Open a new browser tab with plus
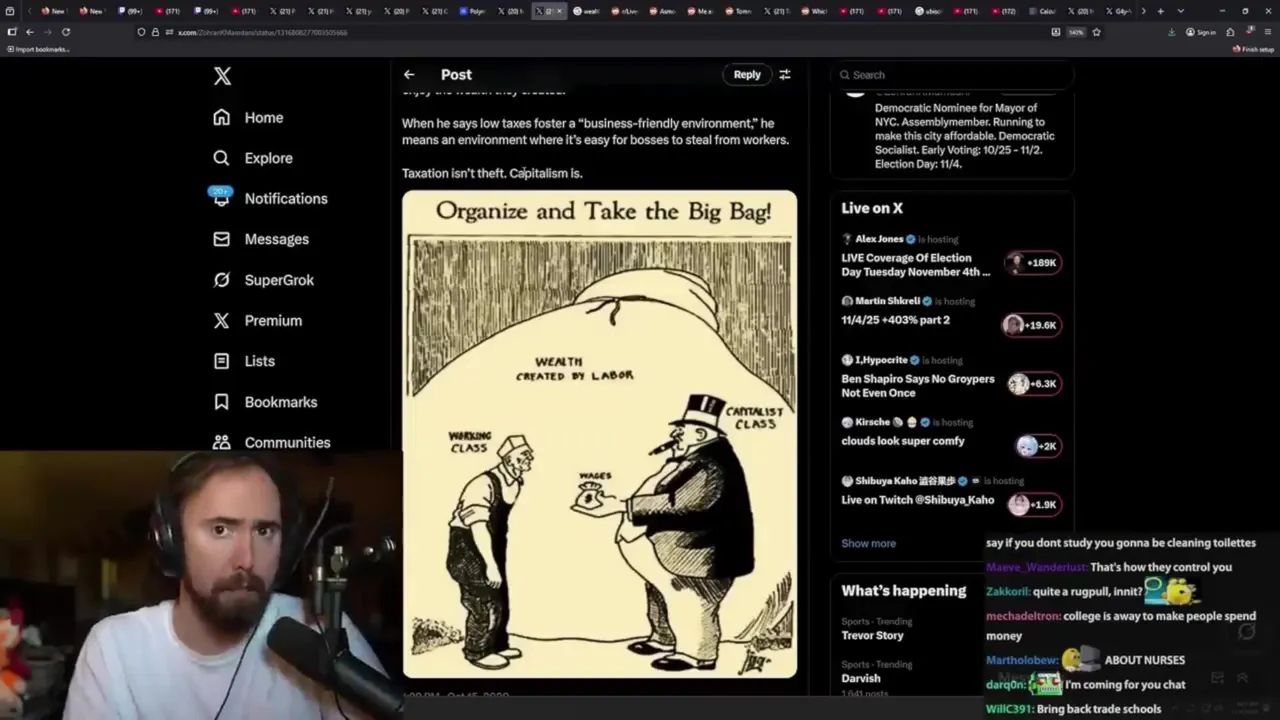Viewport: 1280px width, 720px height. [1160, 11]
